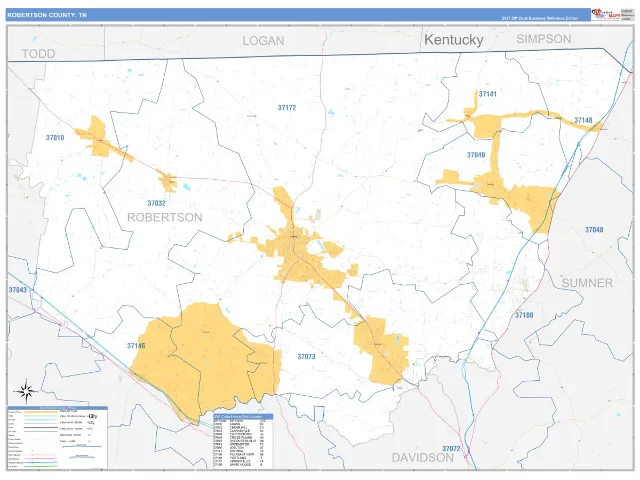The image size is (640, 480).
Task: Click the 'ROBERTSON' county name label
Action: tap(165, 217)
